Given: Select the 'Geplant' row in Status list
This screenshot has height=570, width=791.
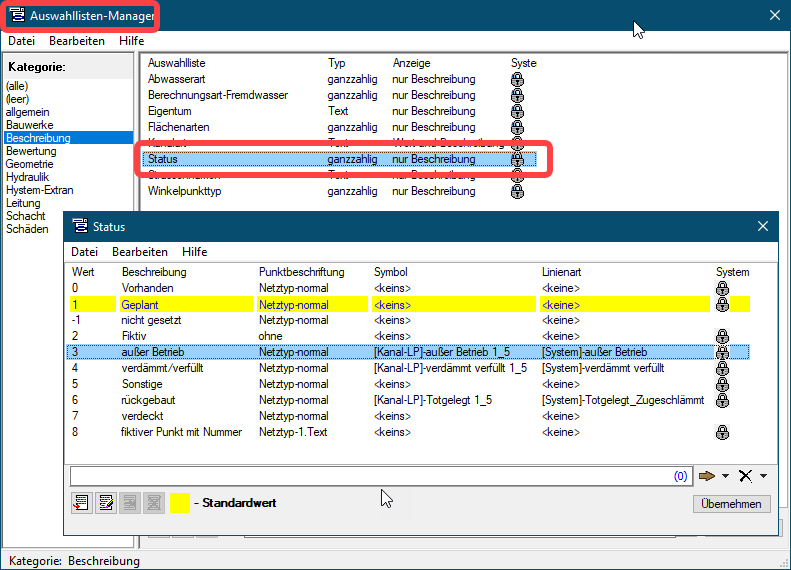Looking at the screenshot, I should [140, 304].
